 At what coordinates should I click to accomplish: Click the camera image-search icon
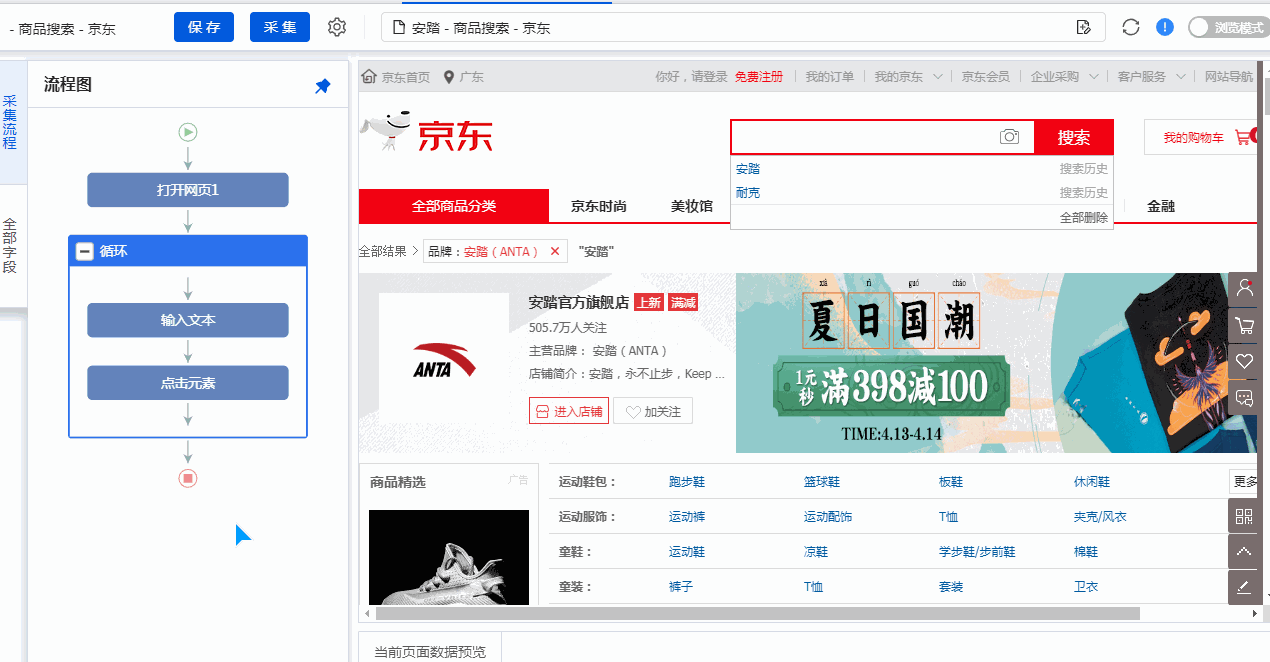(1010, 137)
